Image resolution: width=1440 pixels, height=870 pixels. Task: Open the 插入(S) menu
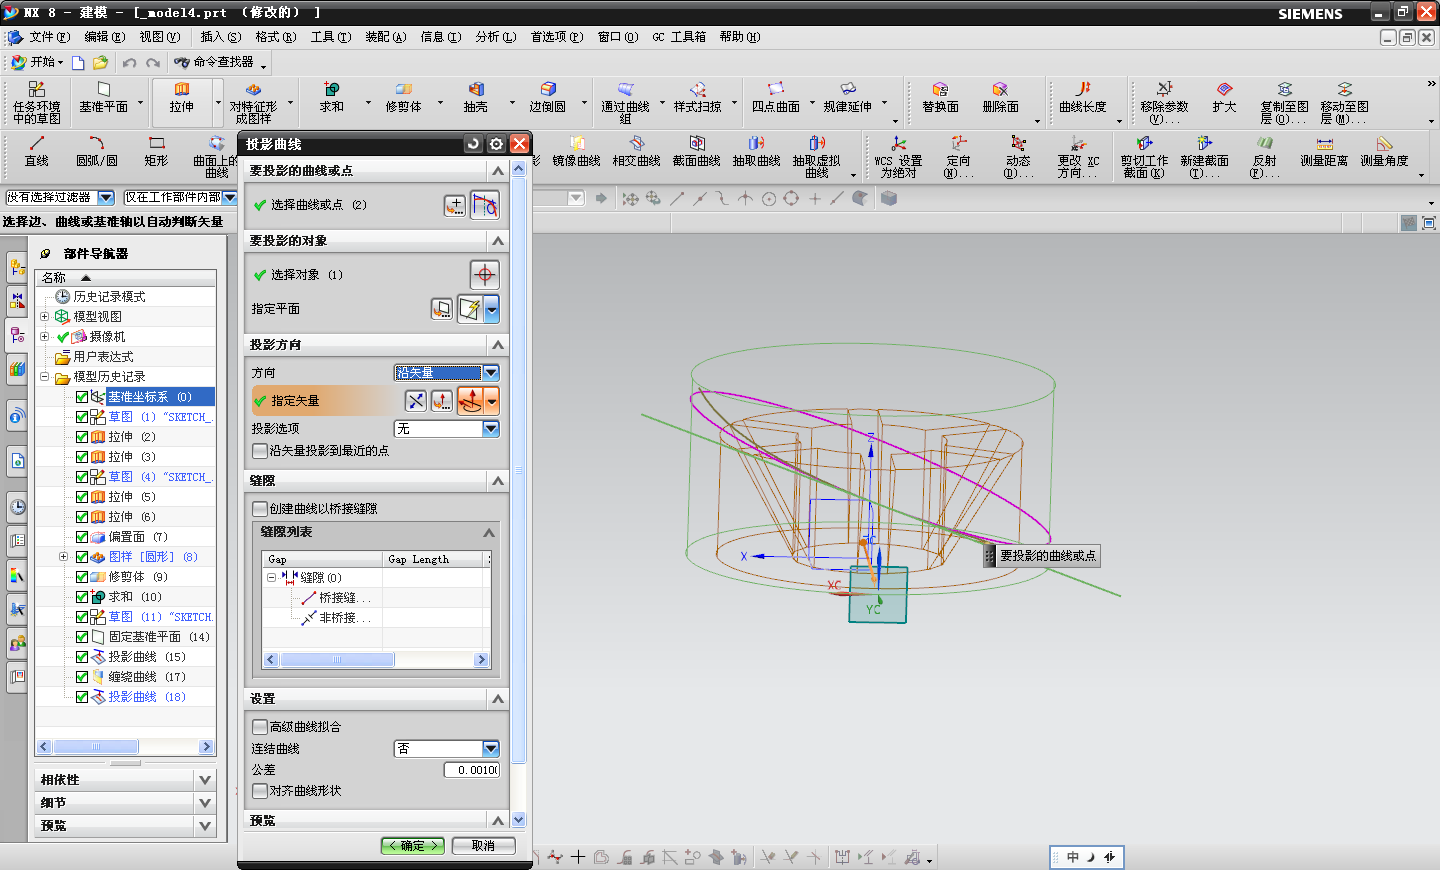[220, 37]
